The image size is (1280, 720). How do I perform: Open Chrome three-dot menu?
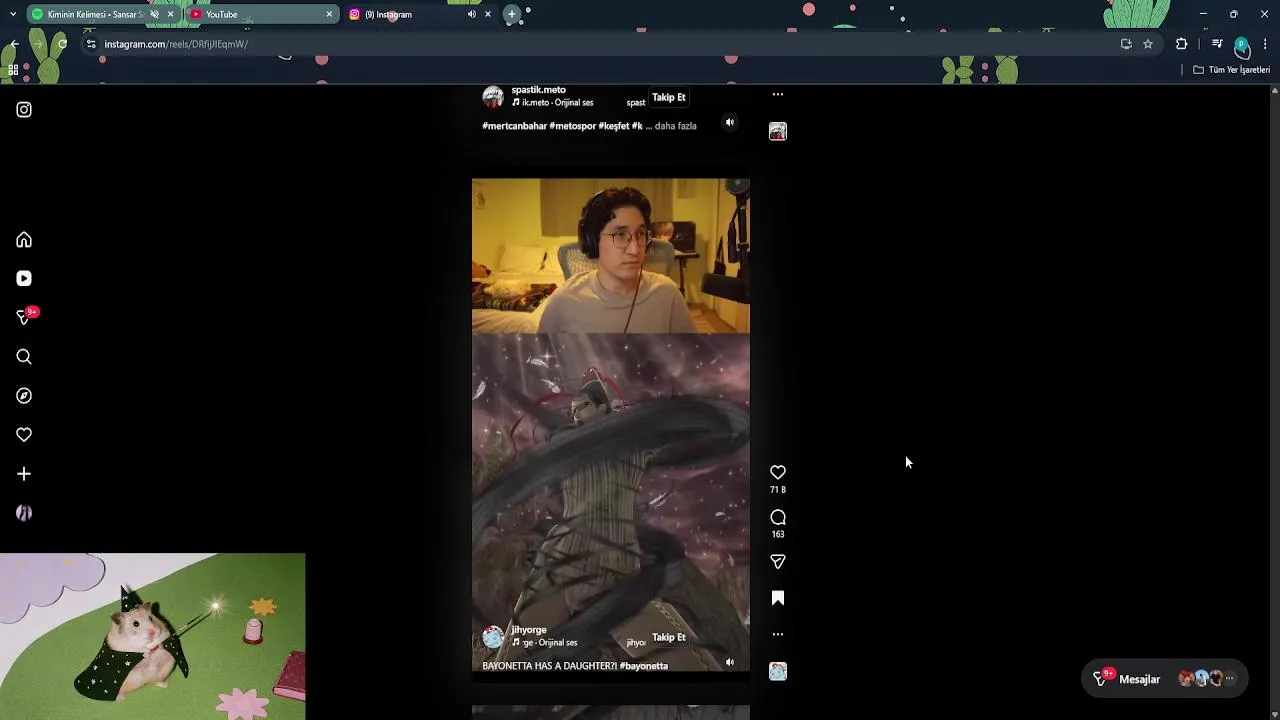[x=1266, y=44]
